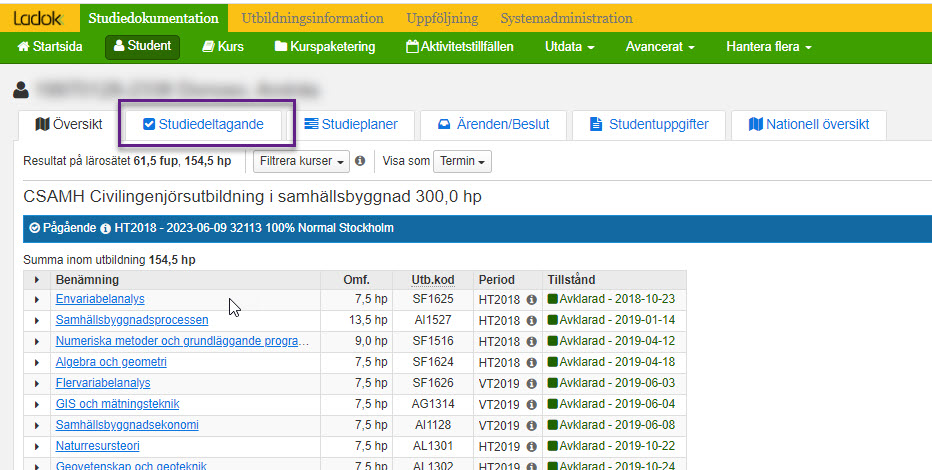Open the Visa som Termin dropdown
Screen dimensions: 932x470
click(x=462, y=162)
